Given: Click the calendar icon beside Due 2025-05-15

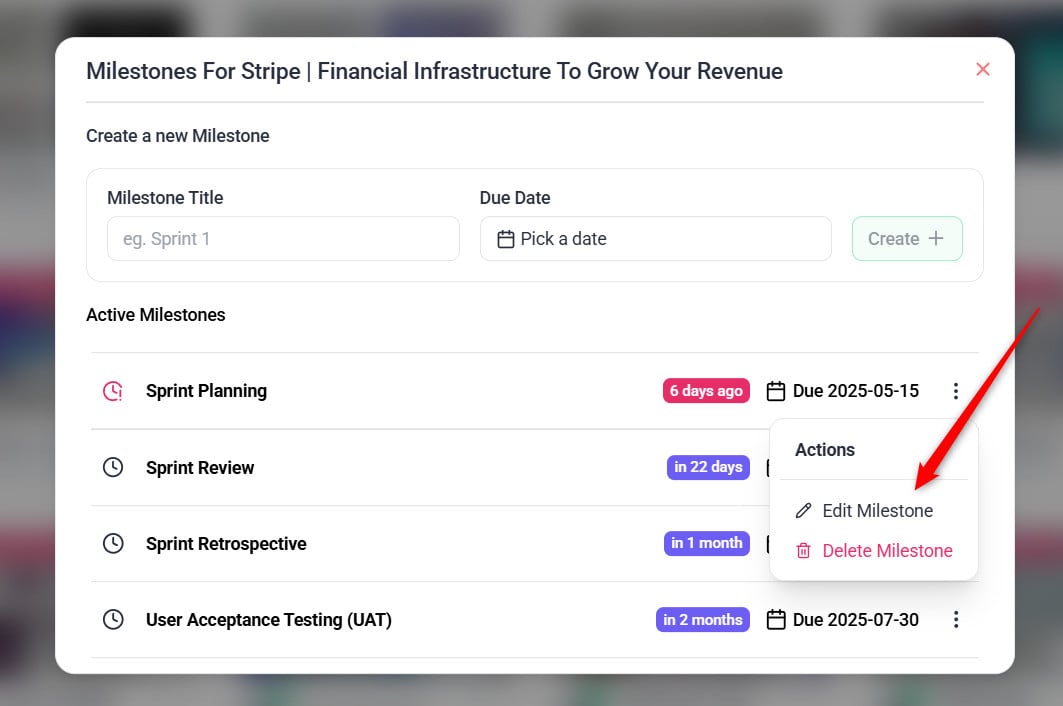Looking at the screenshot, I should [x=776, y=391].
